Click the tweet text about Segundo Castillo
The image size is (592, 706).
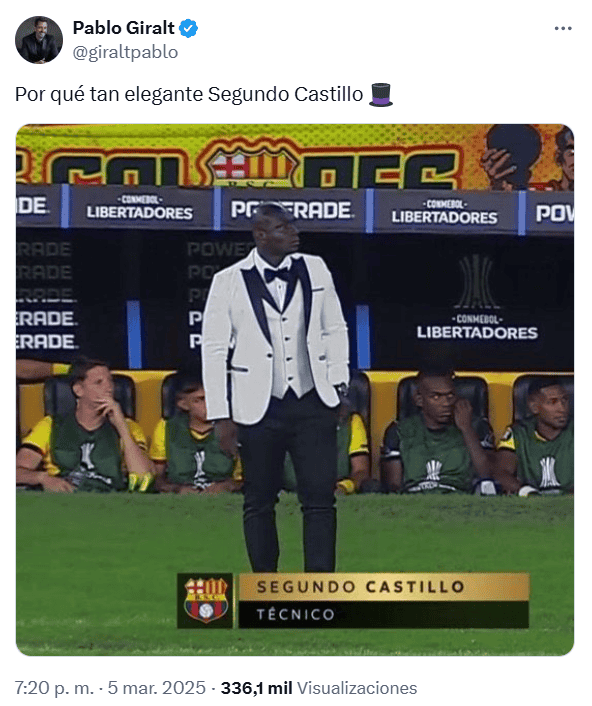(x=189, y=95)
